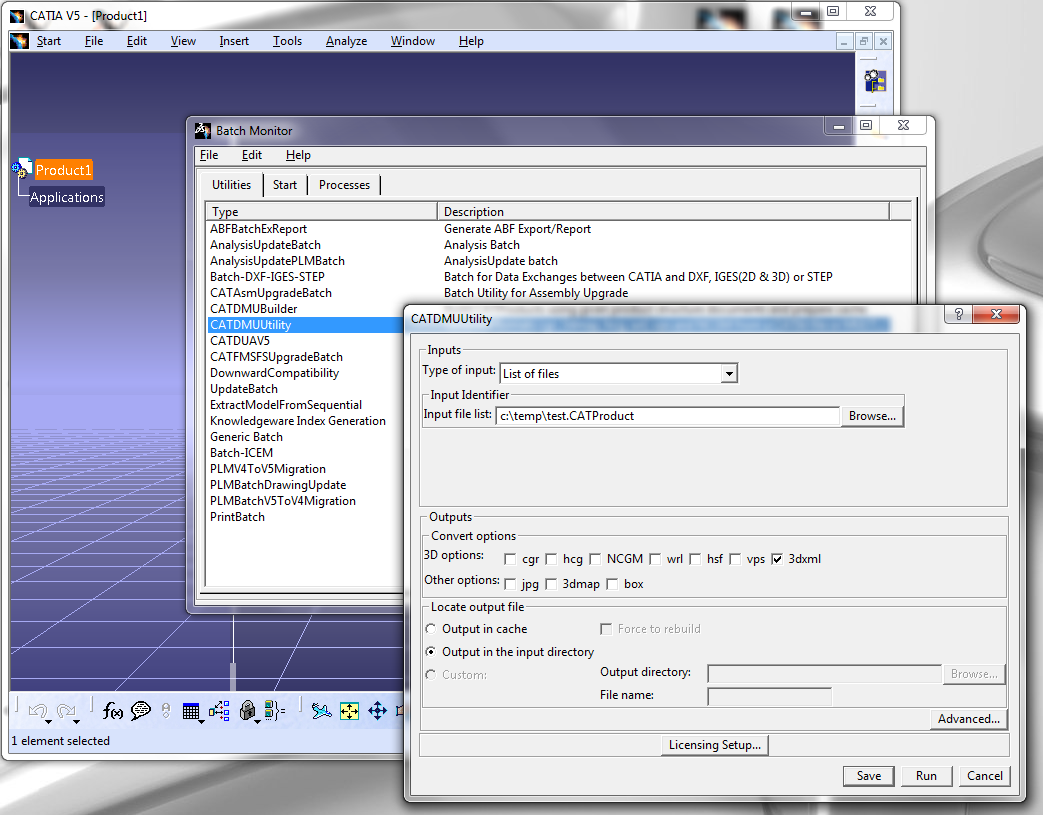1043x815 pixels.
Task: Click the Lock padlock icon
Action: tap(247, 711)
